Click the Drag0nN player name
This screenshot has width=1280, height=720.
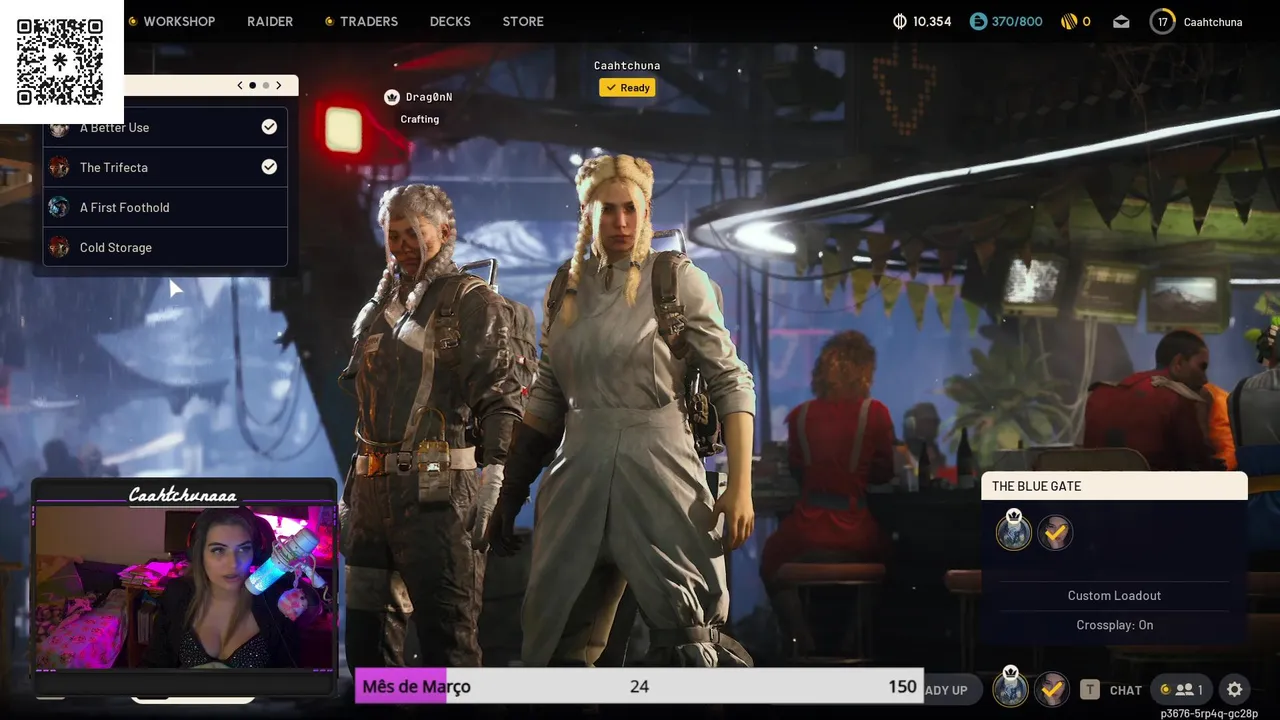point(429,97)
